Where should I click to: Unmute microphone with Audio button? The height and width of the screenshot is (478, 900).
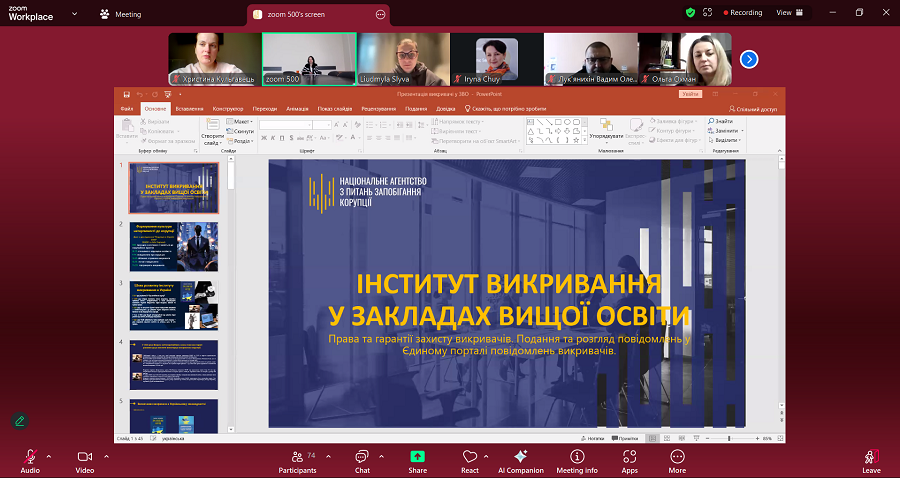30,461
